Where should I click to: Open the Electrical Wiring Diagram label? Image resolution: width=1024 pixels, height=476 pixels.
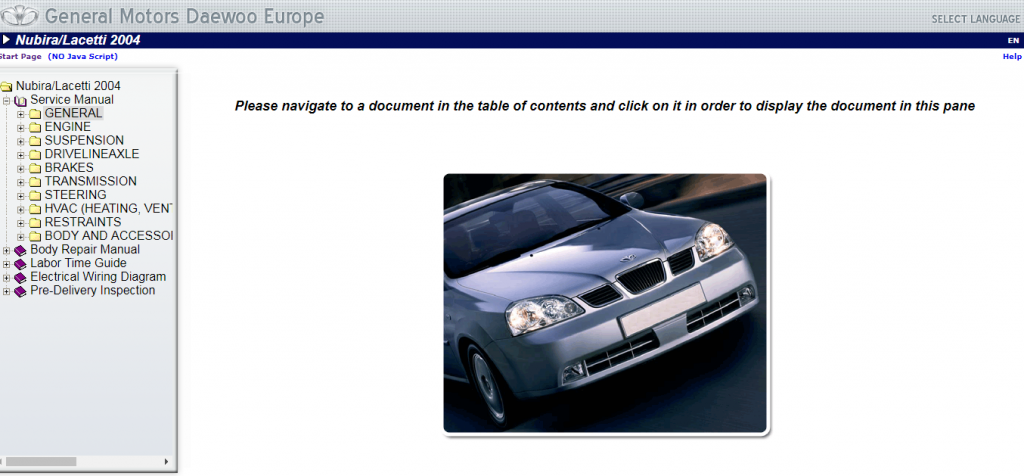[98, 277]
